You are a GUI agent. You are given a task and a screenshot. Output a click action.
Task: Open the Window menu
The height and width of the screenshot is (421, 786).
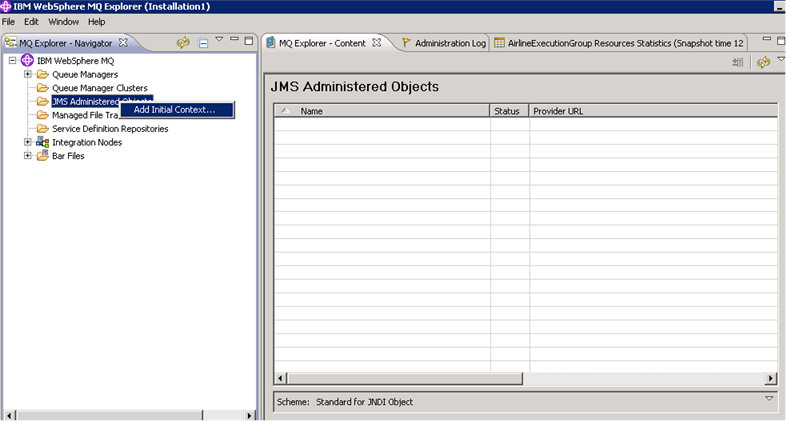tap(64, 22)
